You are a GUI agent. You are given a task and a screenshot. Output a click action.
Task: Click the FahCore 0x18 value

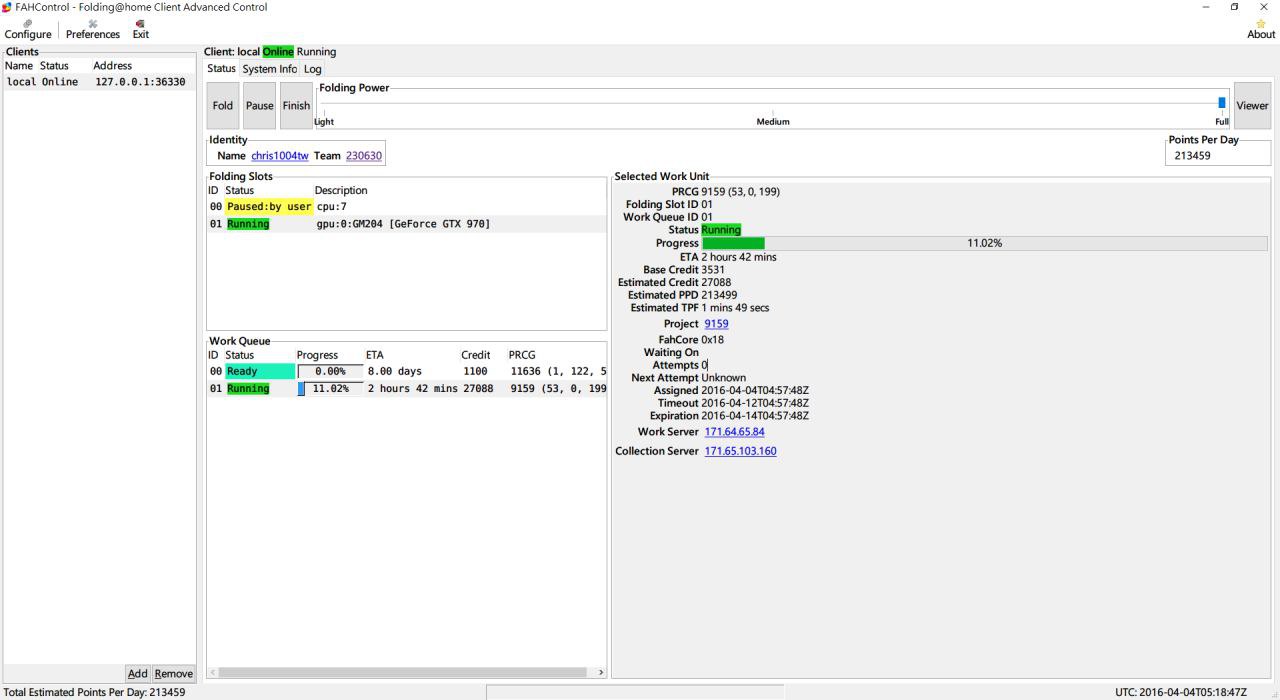click(713, 340)
